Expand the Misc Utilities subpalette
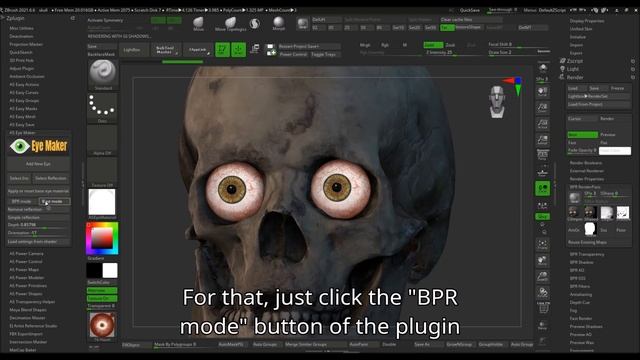 coord(22,28)
